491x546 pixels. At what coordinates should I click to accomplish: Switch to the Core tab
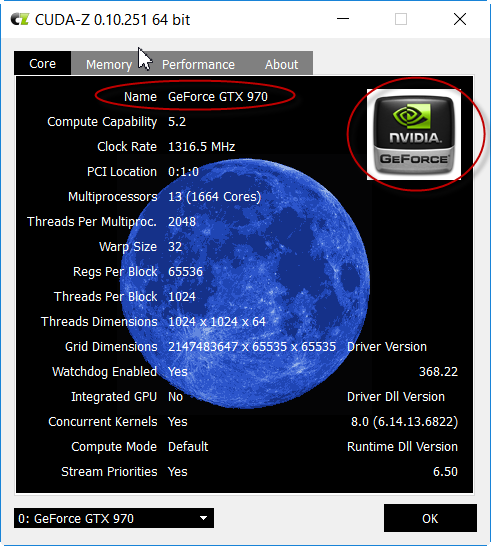tap(42, 63)
